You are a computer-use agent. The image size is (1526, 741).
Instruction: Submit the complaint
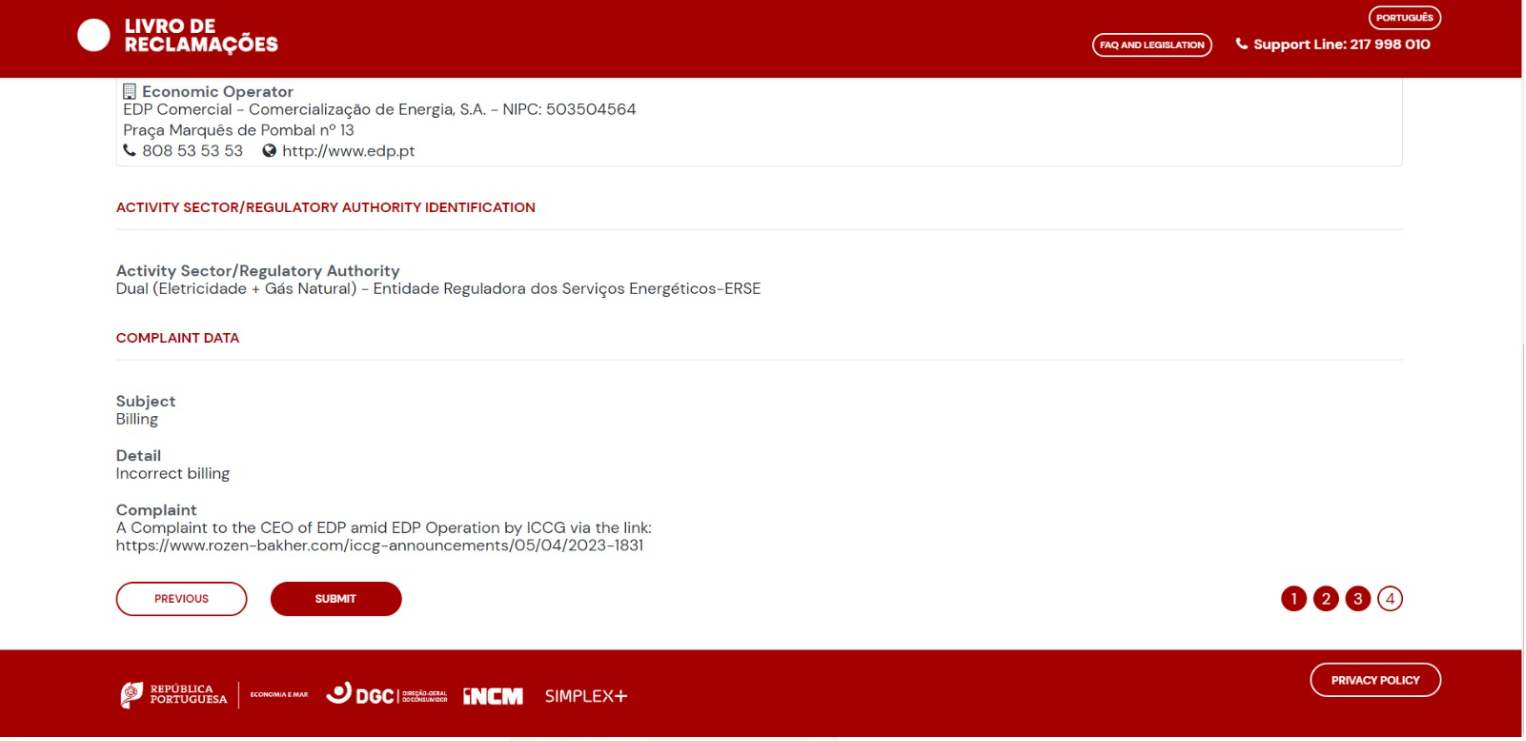click(x=336, y=599)
